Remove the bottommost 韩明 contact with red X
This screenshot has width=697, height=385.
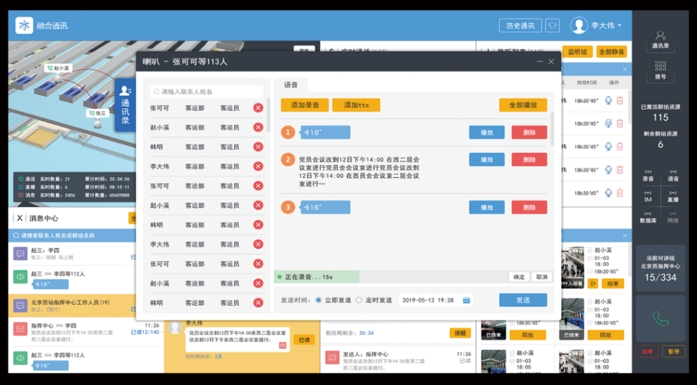click(258, 303)
